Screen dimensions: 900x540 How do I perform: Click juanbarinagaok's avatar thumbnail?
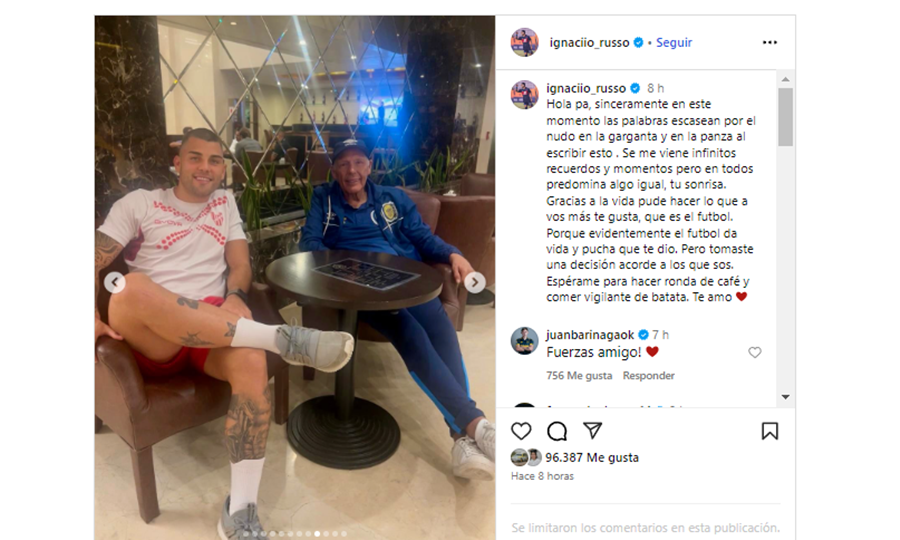point(525,341)
